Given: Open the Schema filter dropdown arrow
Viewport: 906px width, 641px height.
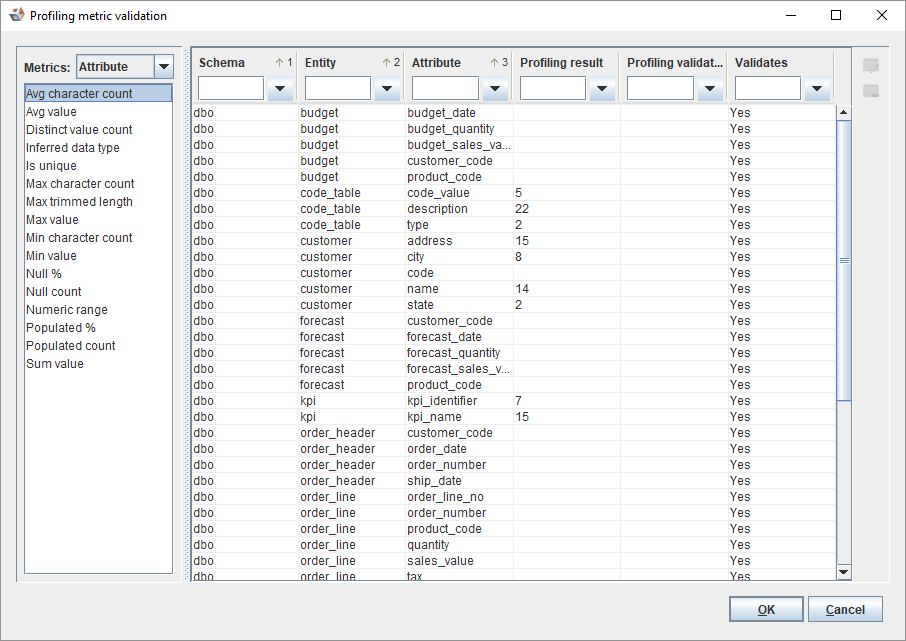Looking at the screenshot, I should pyautogui.click(x=280, y=89).
